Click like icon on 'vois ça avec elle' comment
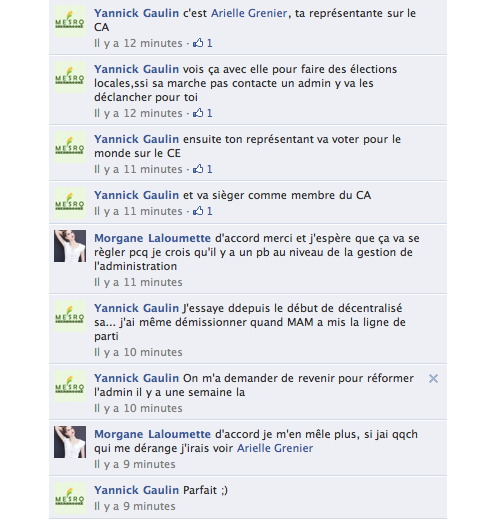The image size is (483, 519). 198,113
